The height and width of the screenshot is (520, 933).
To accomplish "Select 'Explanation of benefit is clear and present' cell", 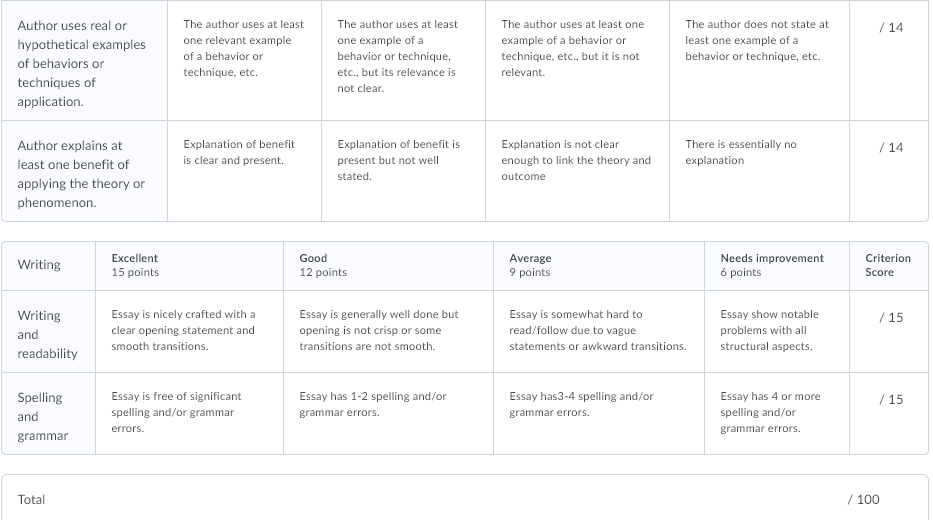I will click(244, 171).
